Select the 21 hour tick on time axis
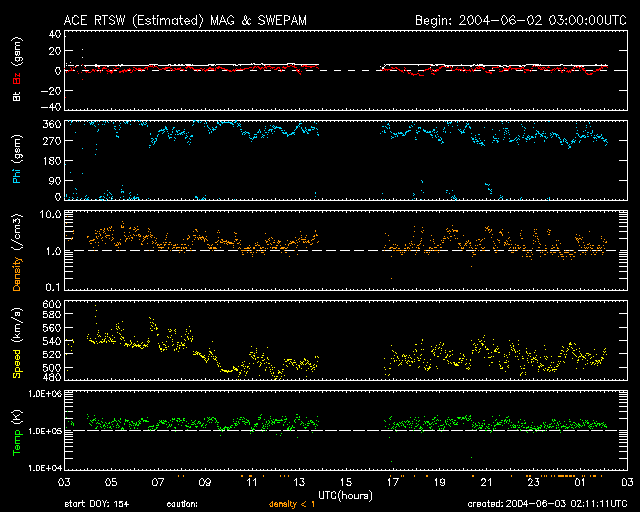 pos(486,482)
